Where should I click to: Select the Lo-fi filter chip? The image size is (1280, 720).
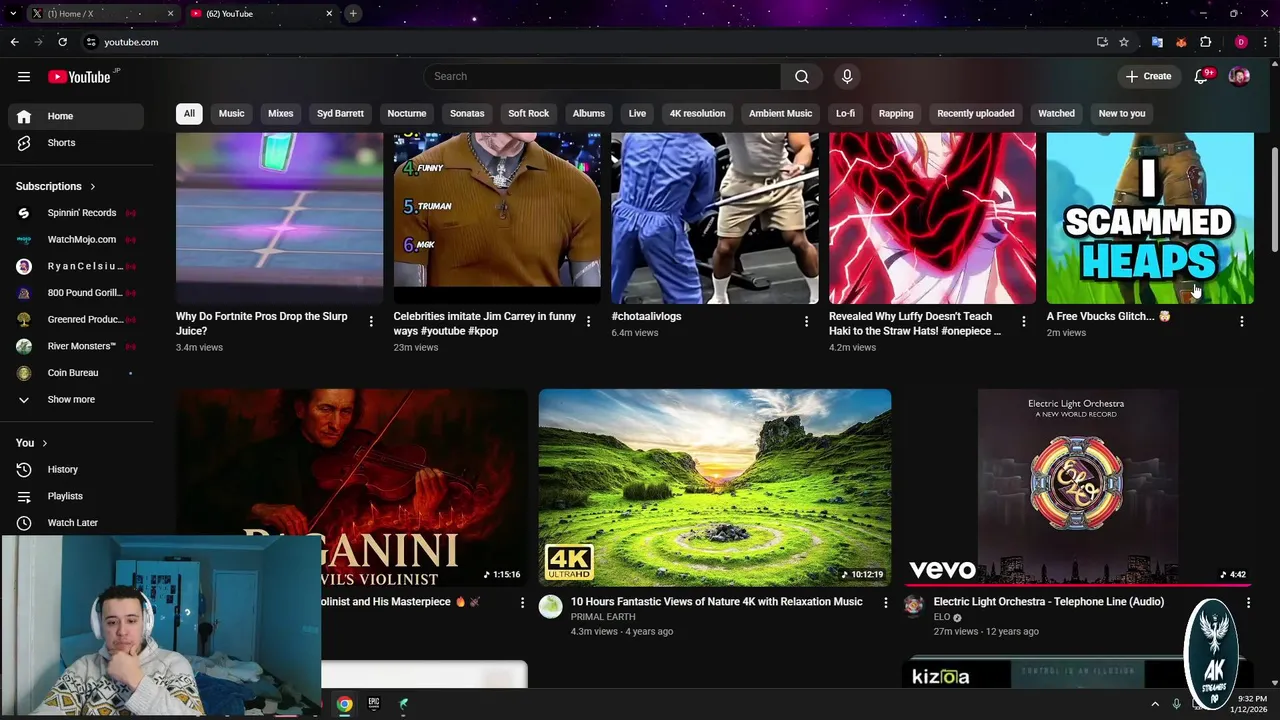[x=845, y=114]
